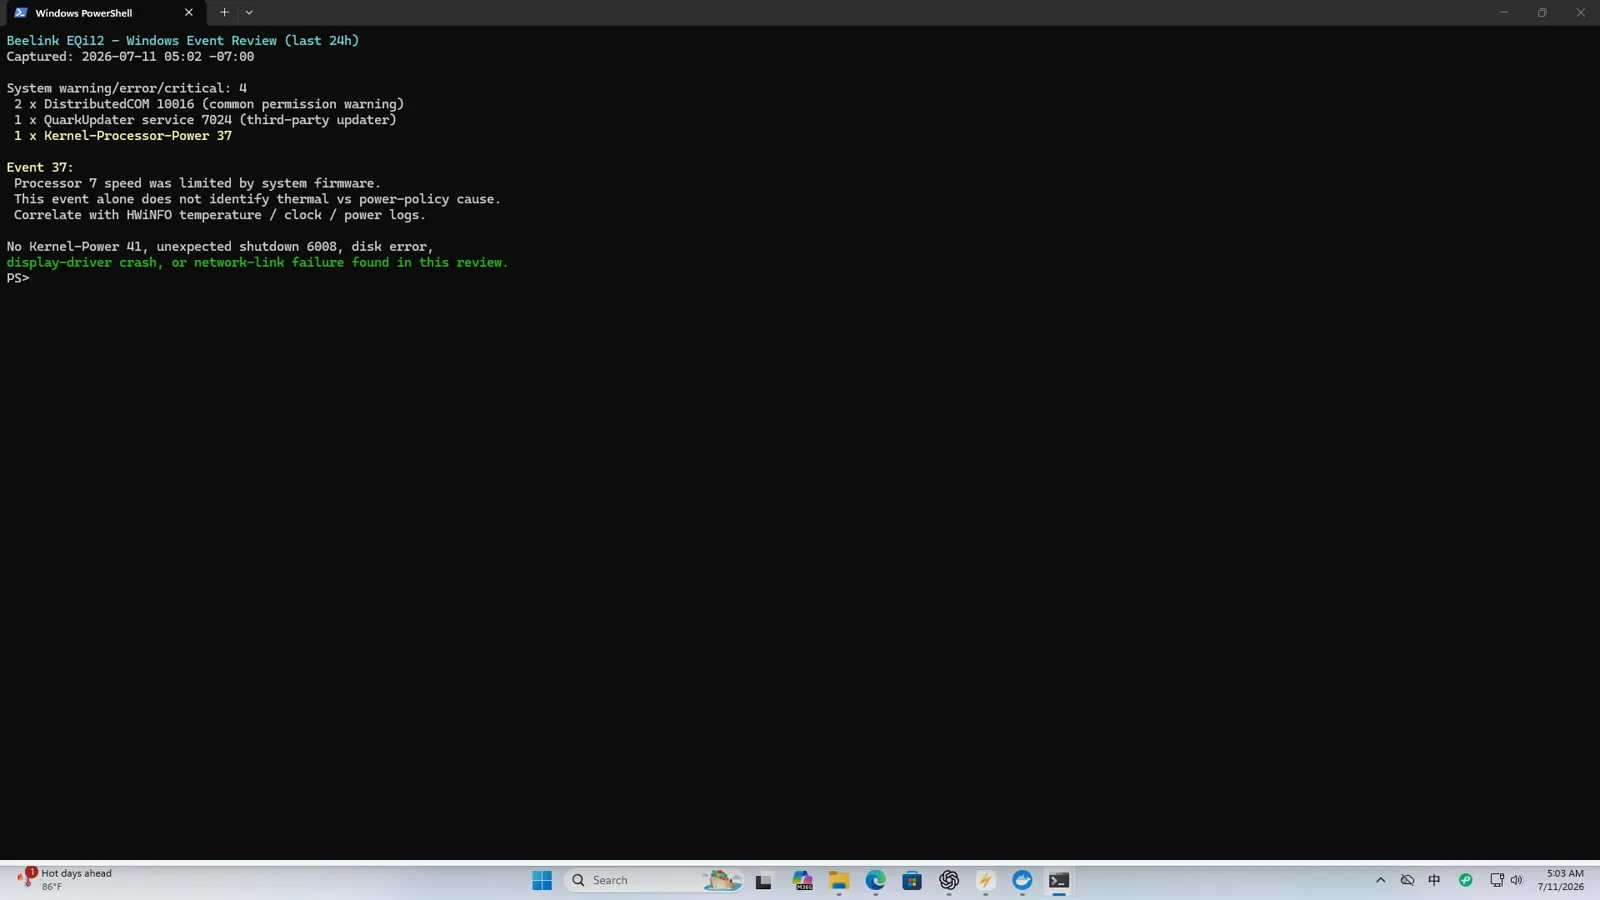Open the volume control tray icon
Screen dimensions: 1600x900
click(1516, 880)
